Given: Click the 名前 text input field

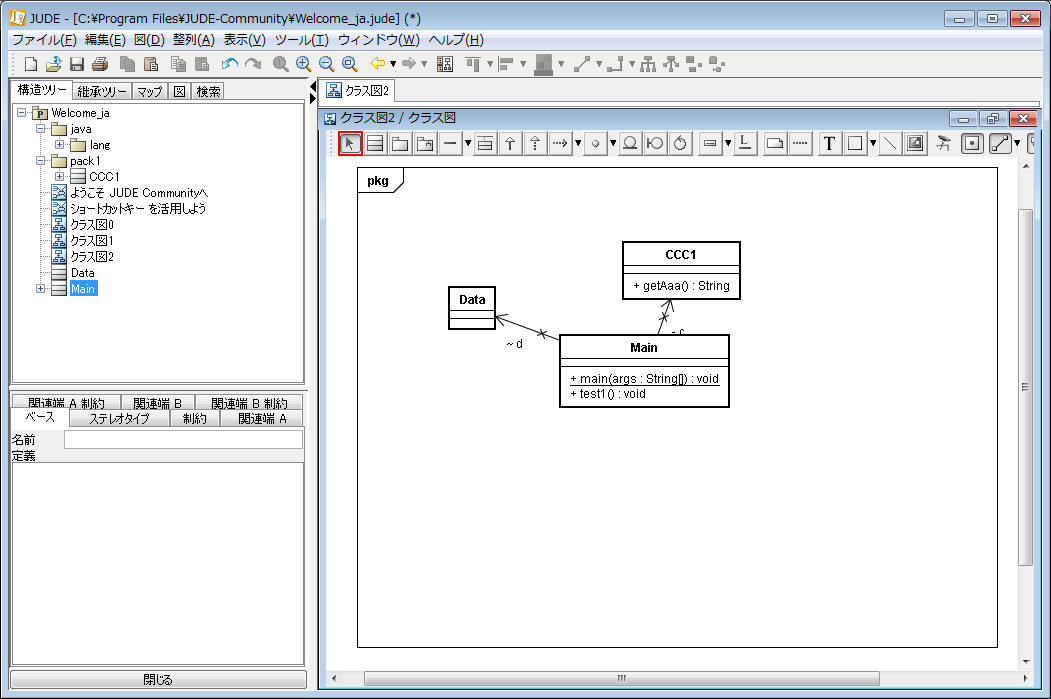Looking at the screenshot, I should [183, 440].
